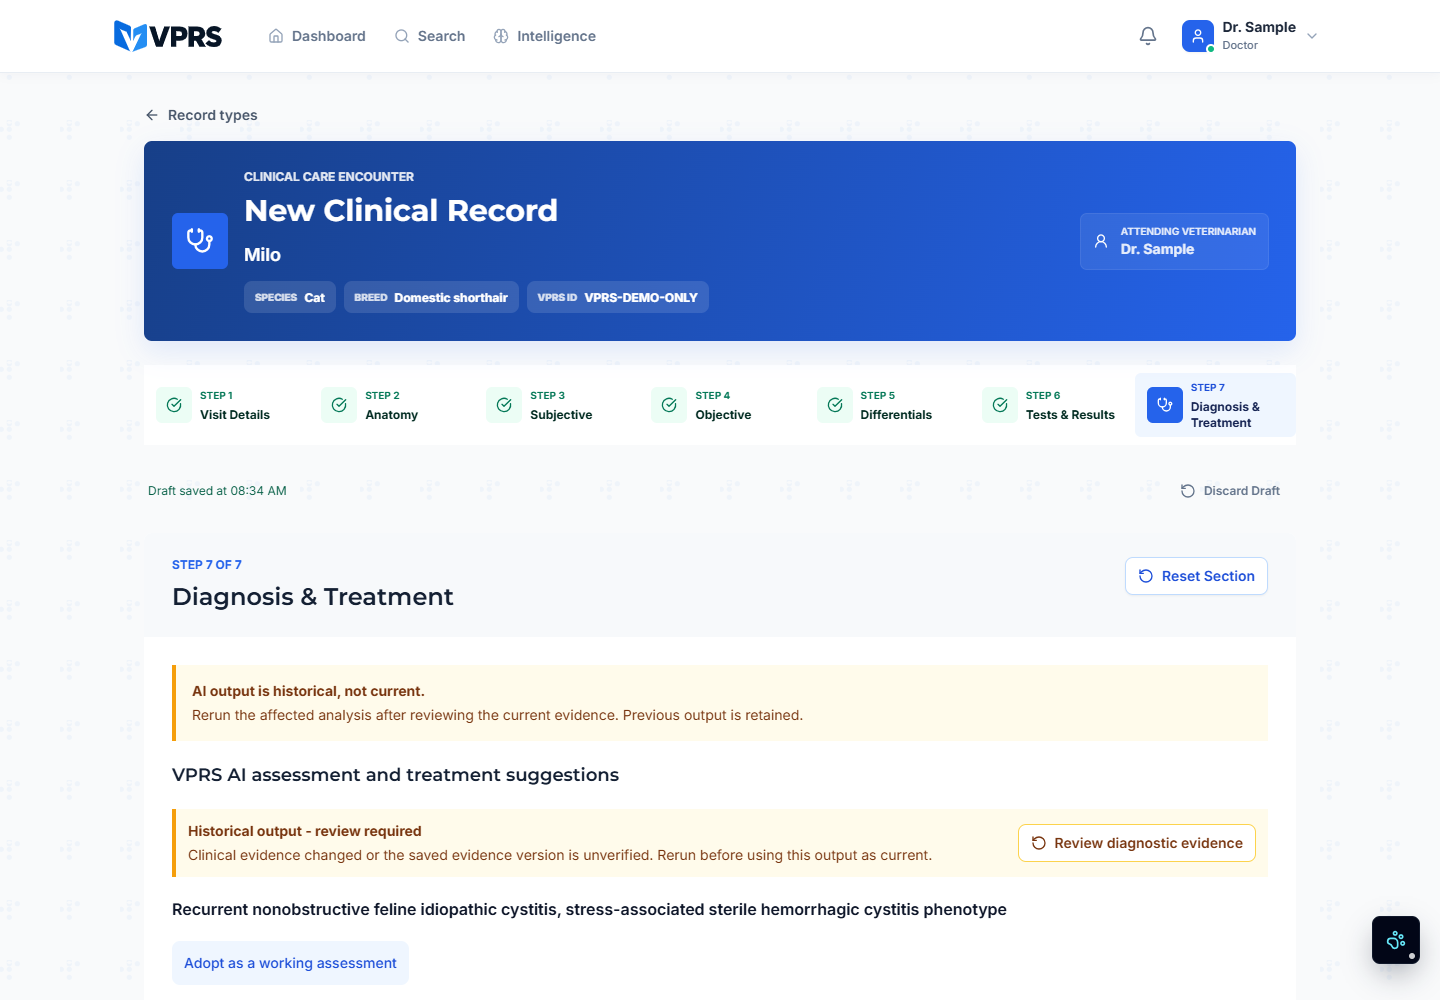The width and height of the screenshot is (1440, 1000).
Task: Click the Intelligence brain icon
Action: (x=501, y=36)
